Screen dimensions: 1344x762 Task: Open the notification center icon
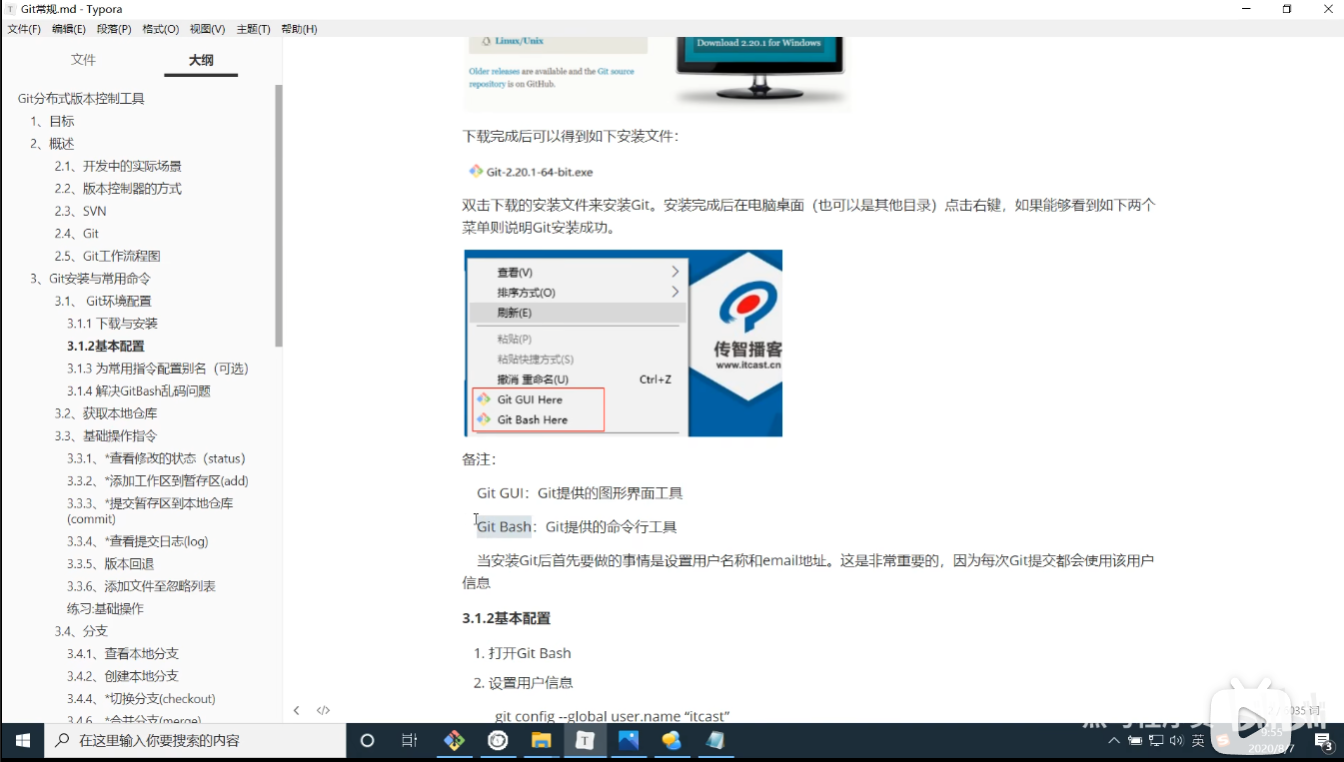(x=1322, y=741)
